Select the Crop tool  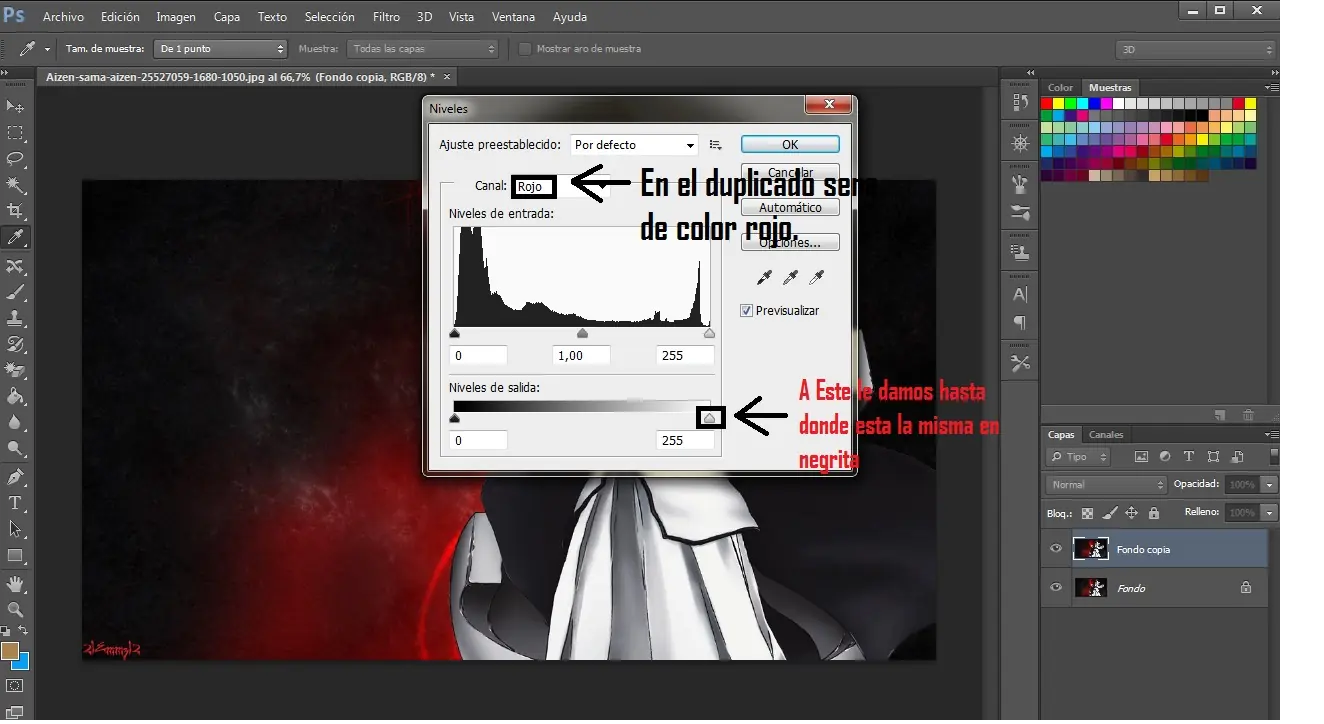pyautogui.click(x=16, y=211)
